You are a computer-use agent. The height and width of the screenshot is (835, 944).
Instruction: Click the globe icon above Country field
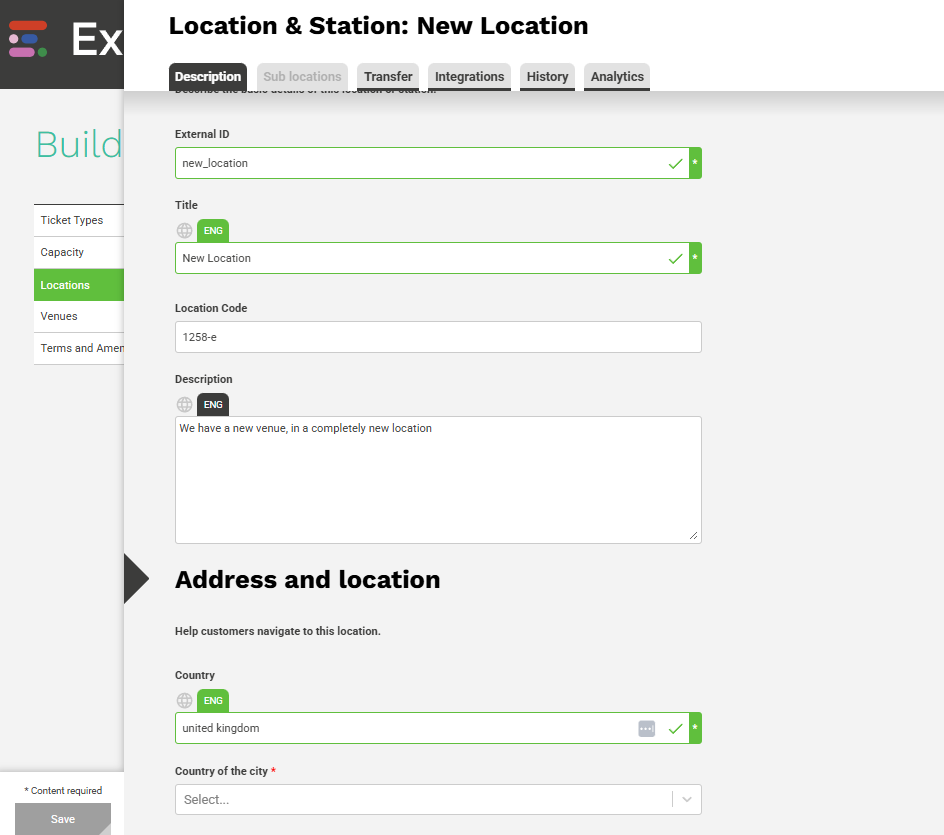(185, 701)
